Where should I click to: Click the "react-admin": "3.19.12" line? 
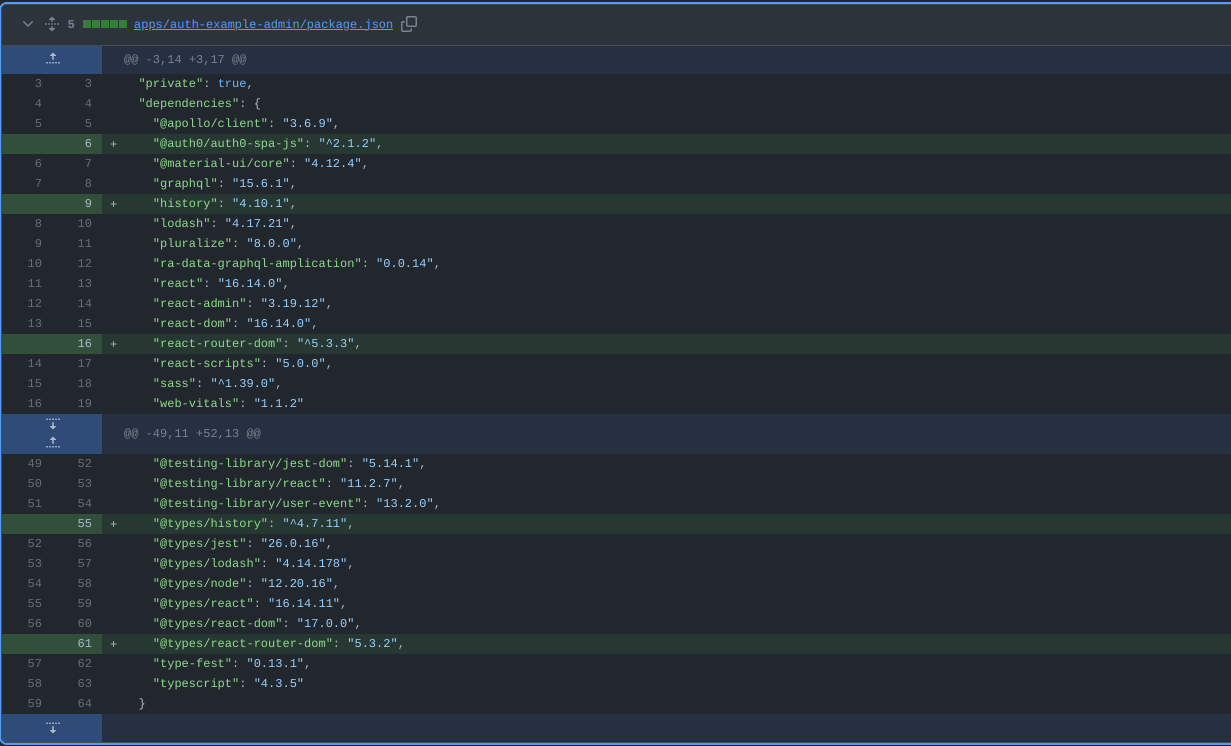coord(666,304)
